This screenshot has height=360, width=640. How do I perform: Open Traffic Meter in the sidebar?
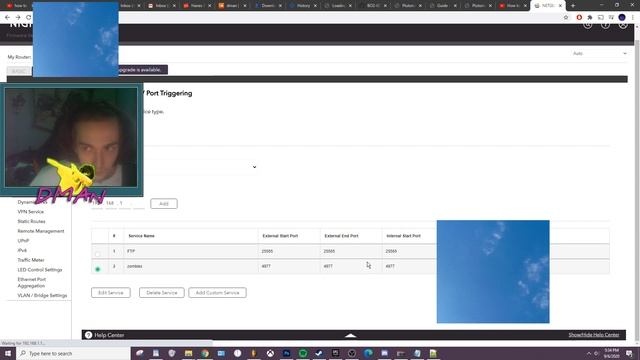pyautogui.click(x=31, y=260)
